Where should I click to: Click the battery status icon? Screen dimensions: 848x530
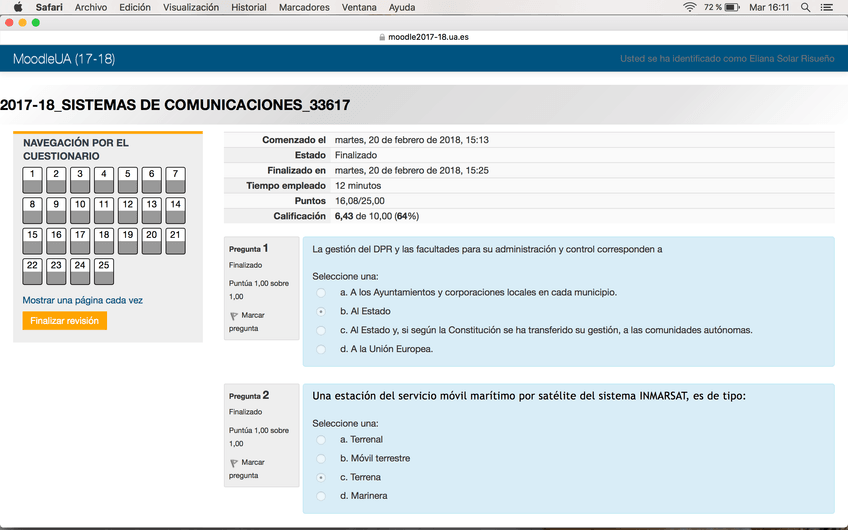coord(731,7)
